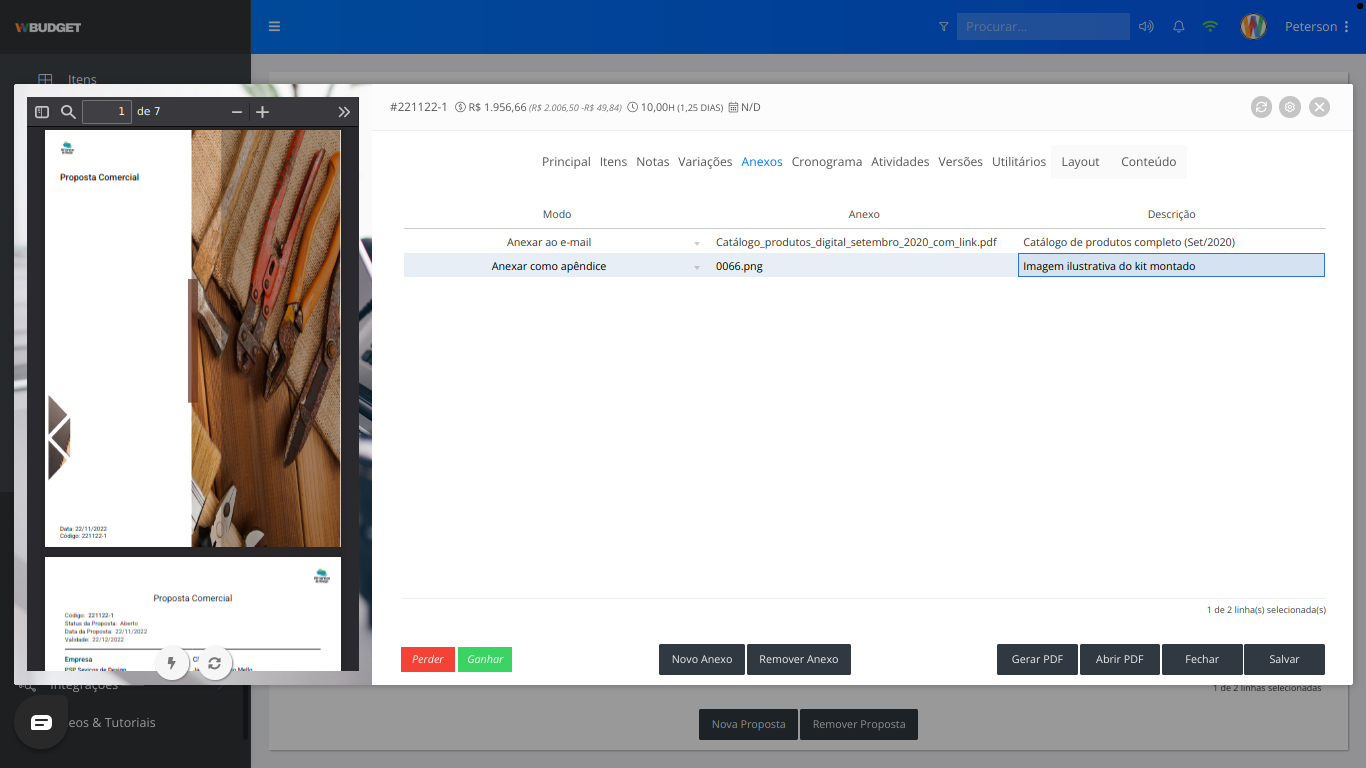Click the Procurar search field
Screen dimensions: 1366x768
click(x=1043, y=27)
